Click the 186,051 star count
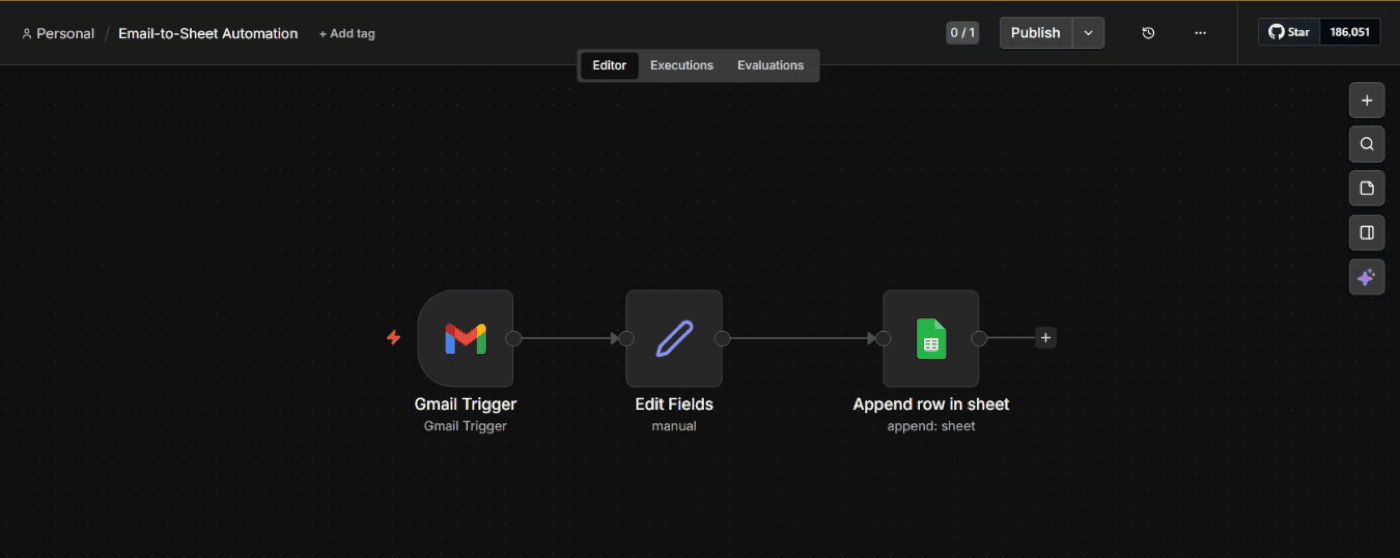The width and height of the screenshot is (1400, 558). click(1350, 32)
